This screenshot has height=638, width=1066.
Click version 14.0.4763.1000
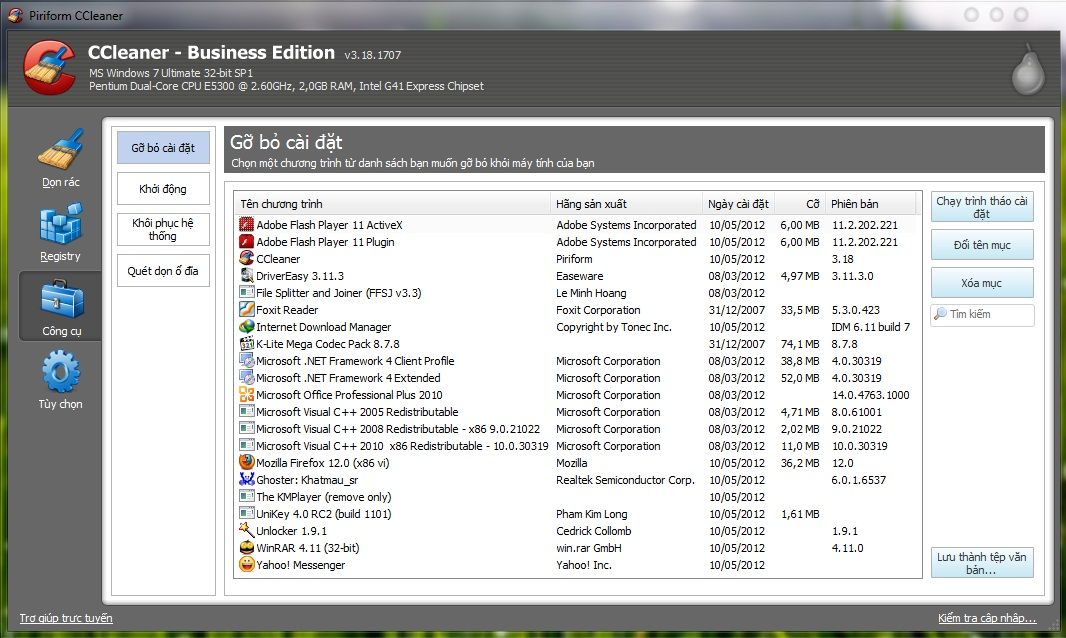(870, 394)
